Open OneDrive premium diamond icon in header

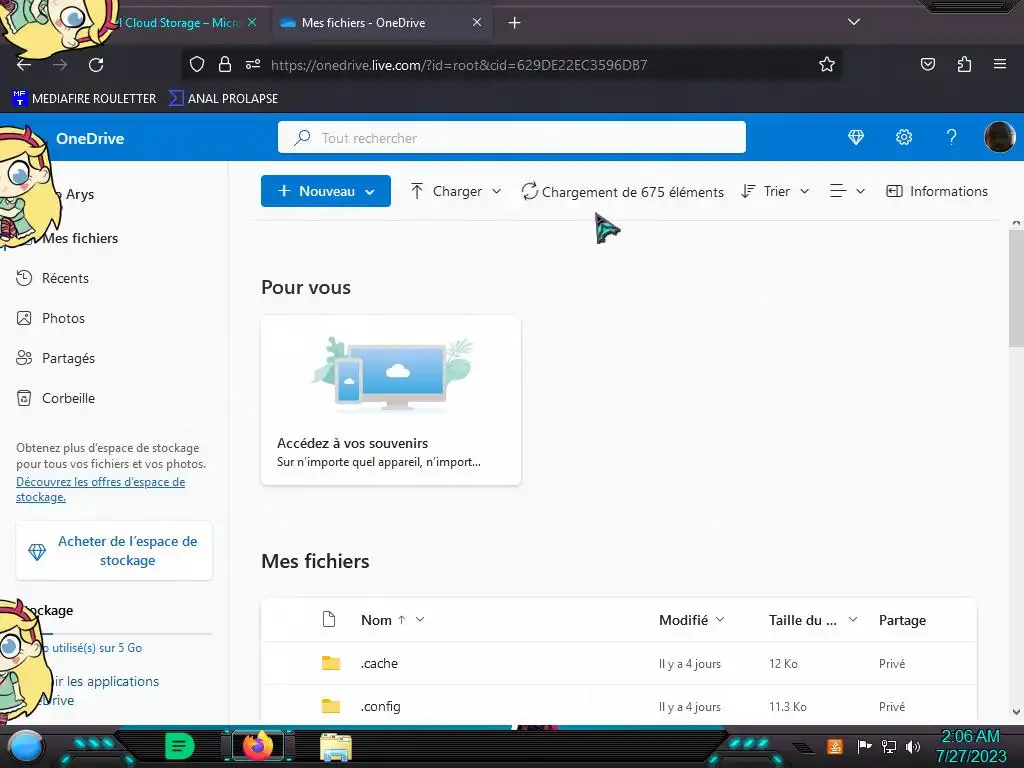tap(856, 137)
